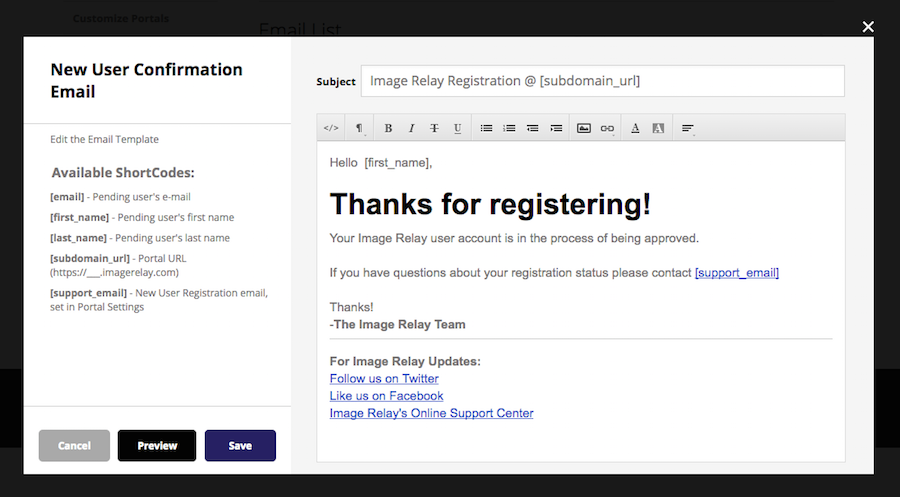Increase indent with indent icon
The height and width of the screenshot is (497, 900).
point(556,128)
